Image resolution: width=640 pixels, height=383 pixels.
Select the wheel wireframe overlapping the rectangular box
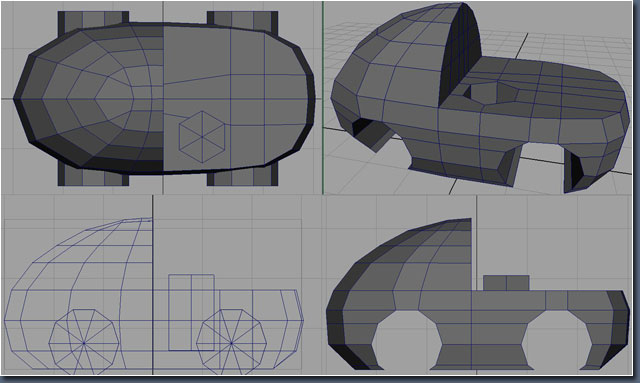point(231,342)
